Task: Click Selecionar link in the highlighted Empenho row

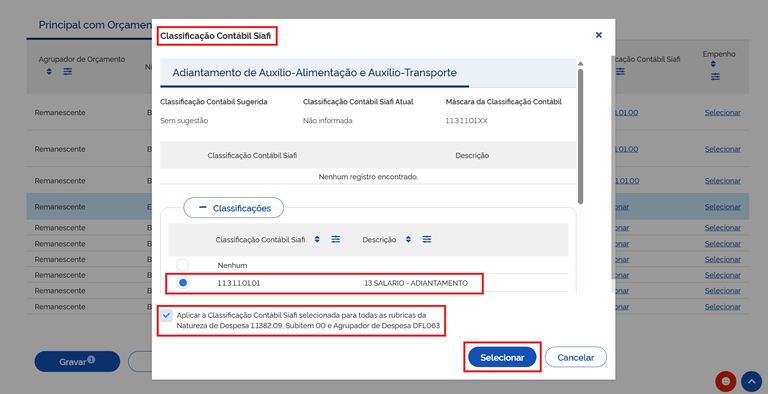Action: [722, 207]
